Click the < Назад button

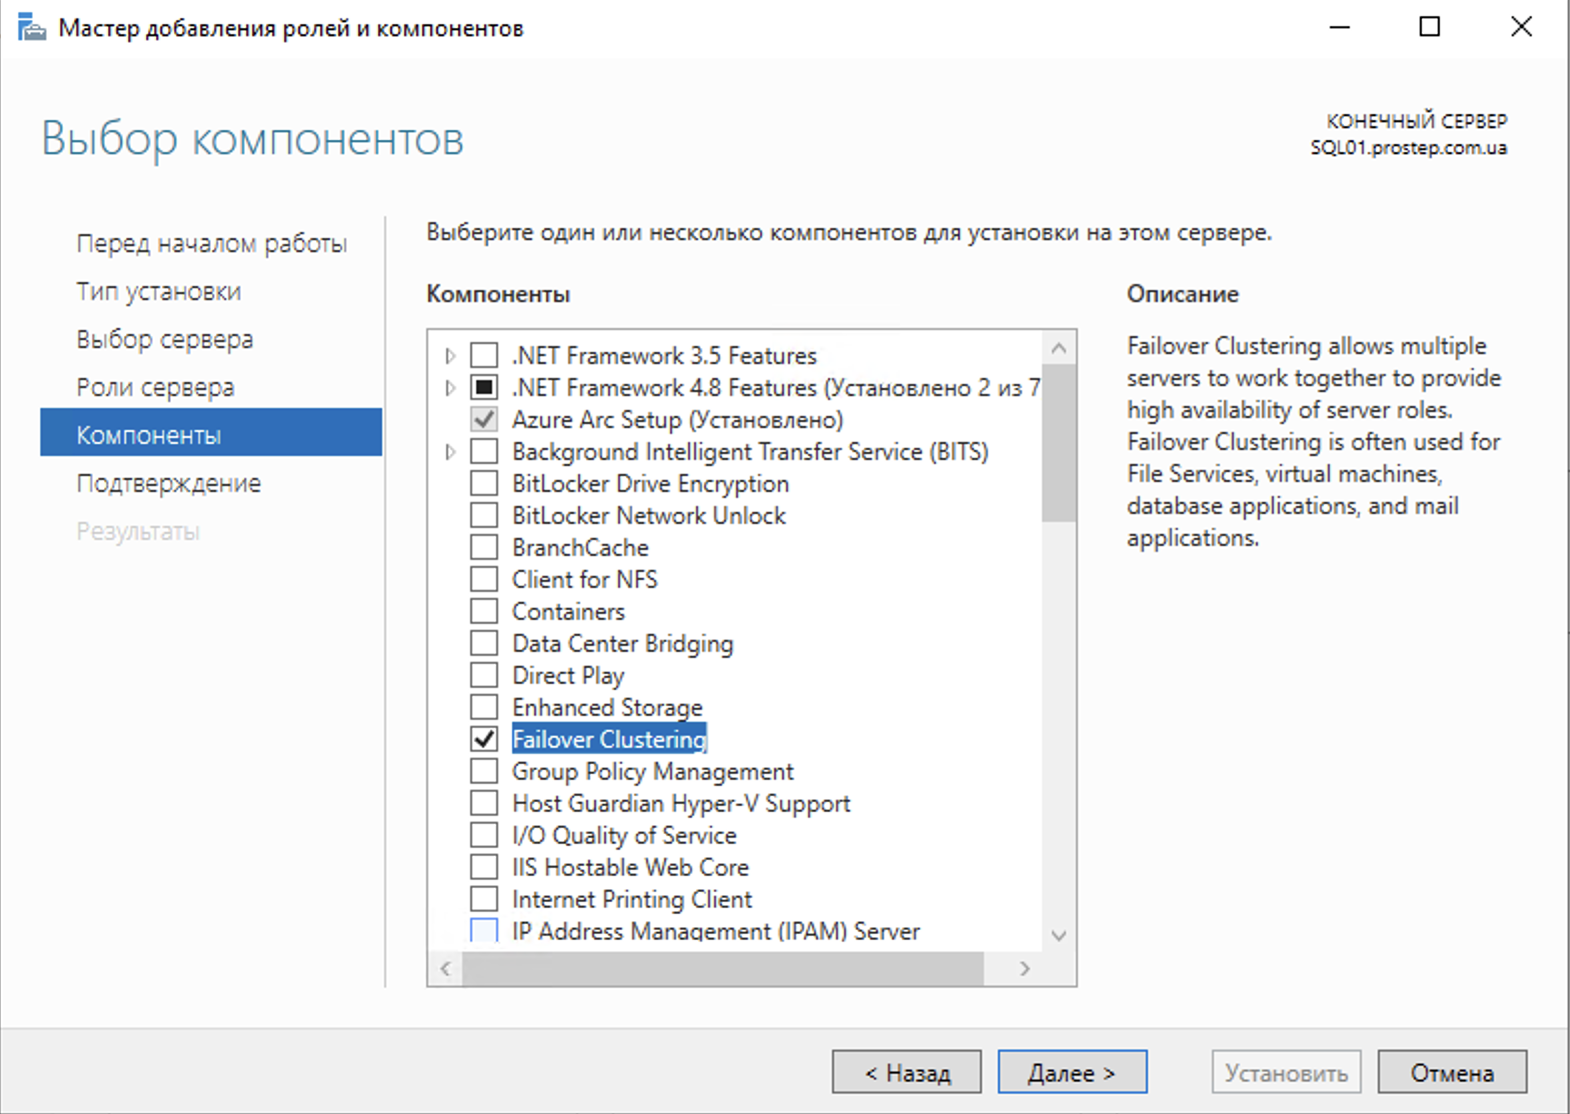907,1073
